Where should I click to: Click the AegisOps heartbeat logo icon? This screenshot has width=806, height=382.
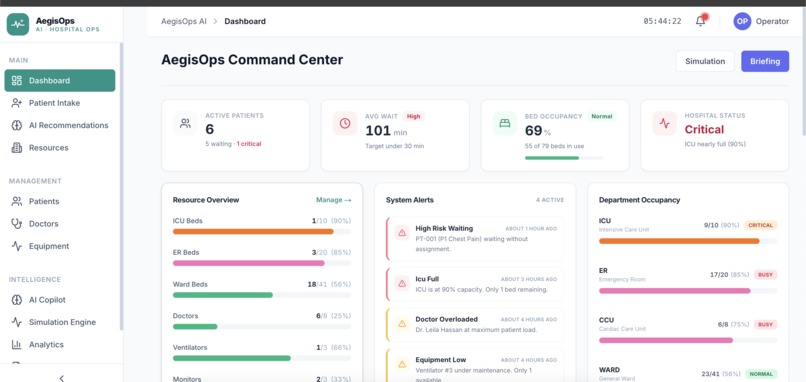click(17, 24)
